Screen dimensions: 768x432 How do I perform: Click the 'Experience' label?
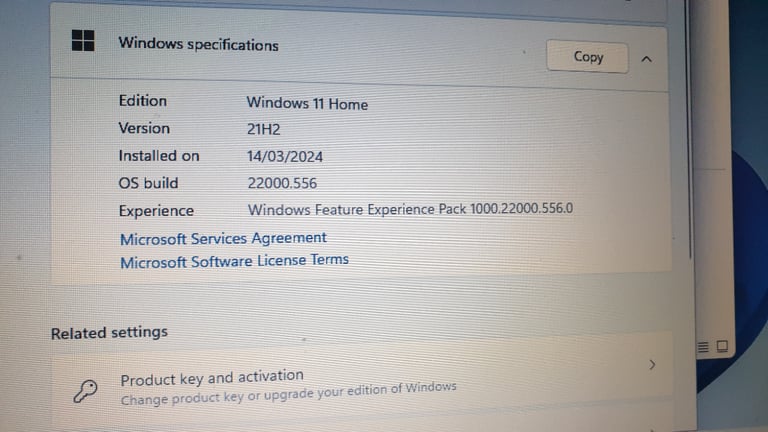click(x=156, y=211)
